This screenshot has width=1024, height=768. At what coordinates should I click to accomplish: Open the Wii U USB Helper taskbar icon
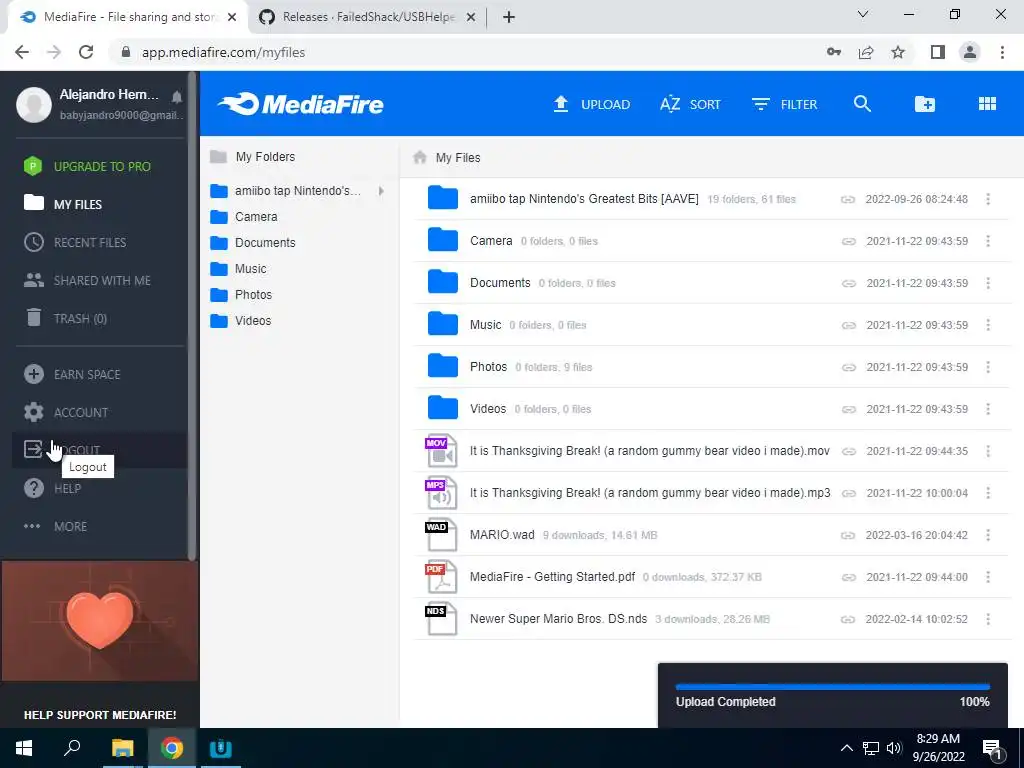click(221, 748)
